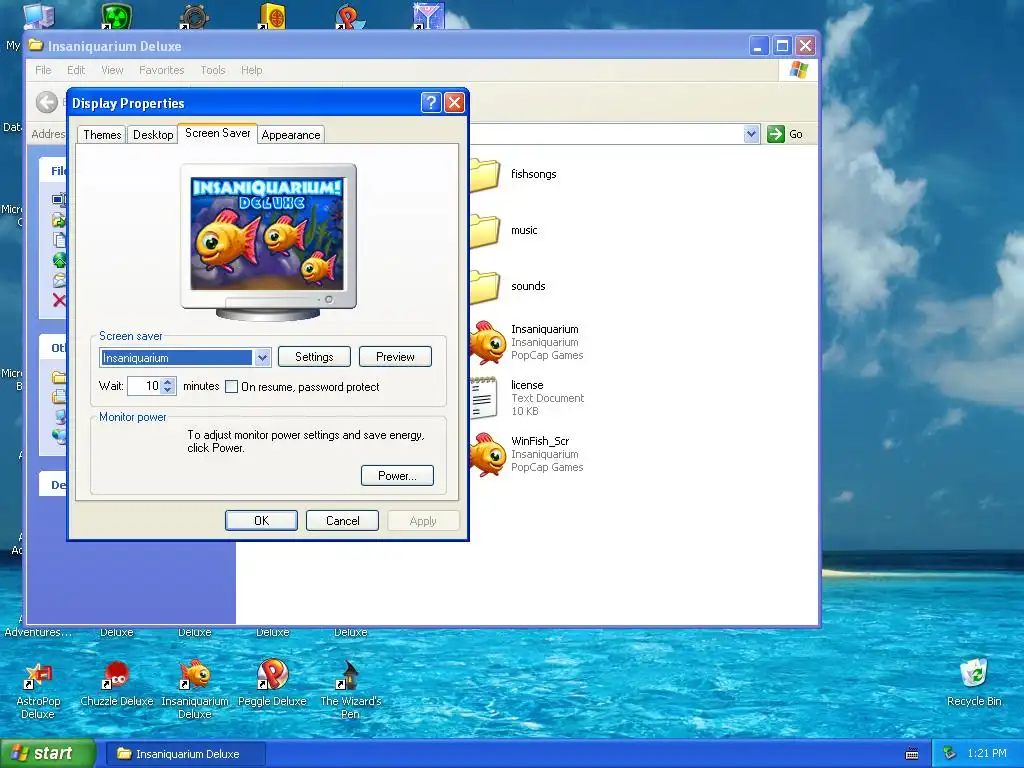Click the martini glass desktop shortcut icon
The height and width of the screenshot is (768, 1024).
click(428, 16)
